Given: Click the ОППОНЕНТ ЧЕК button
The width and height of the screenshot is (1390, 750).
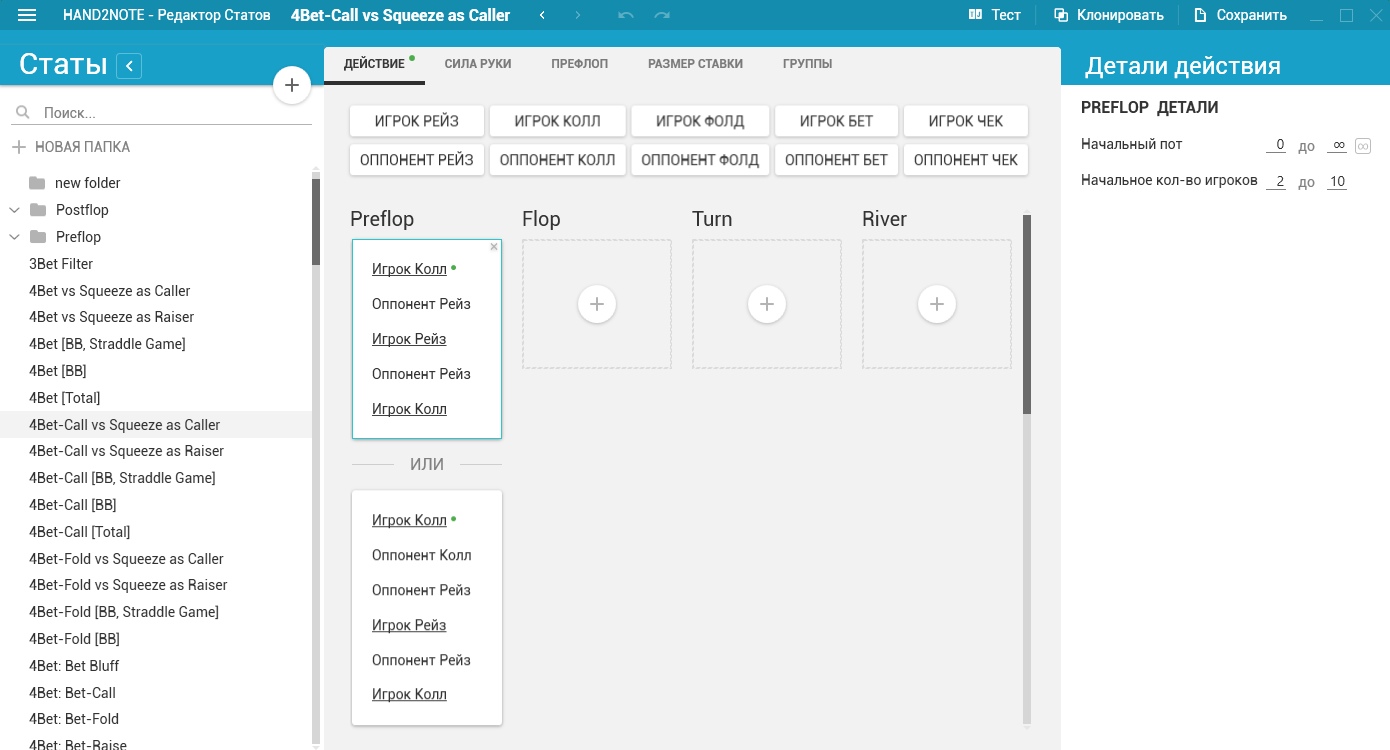Looking at the screenshot, I should pos(966,160).
